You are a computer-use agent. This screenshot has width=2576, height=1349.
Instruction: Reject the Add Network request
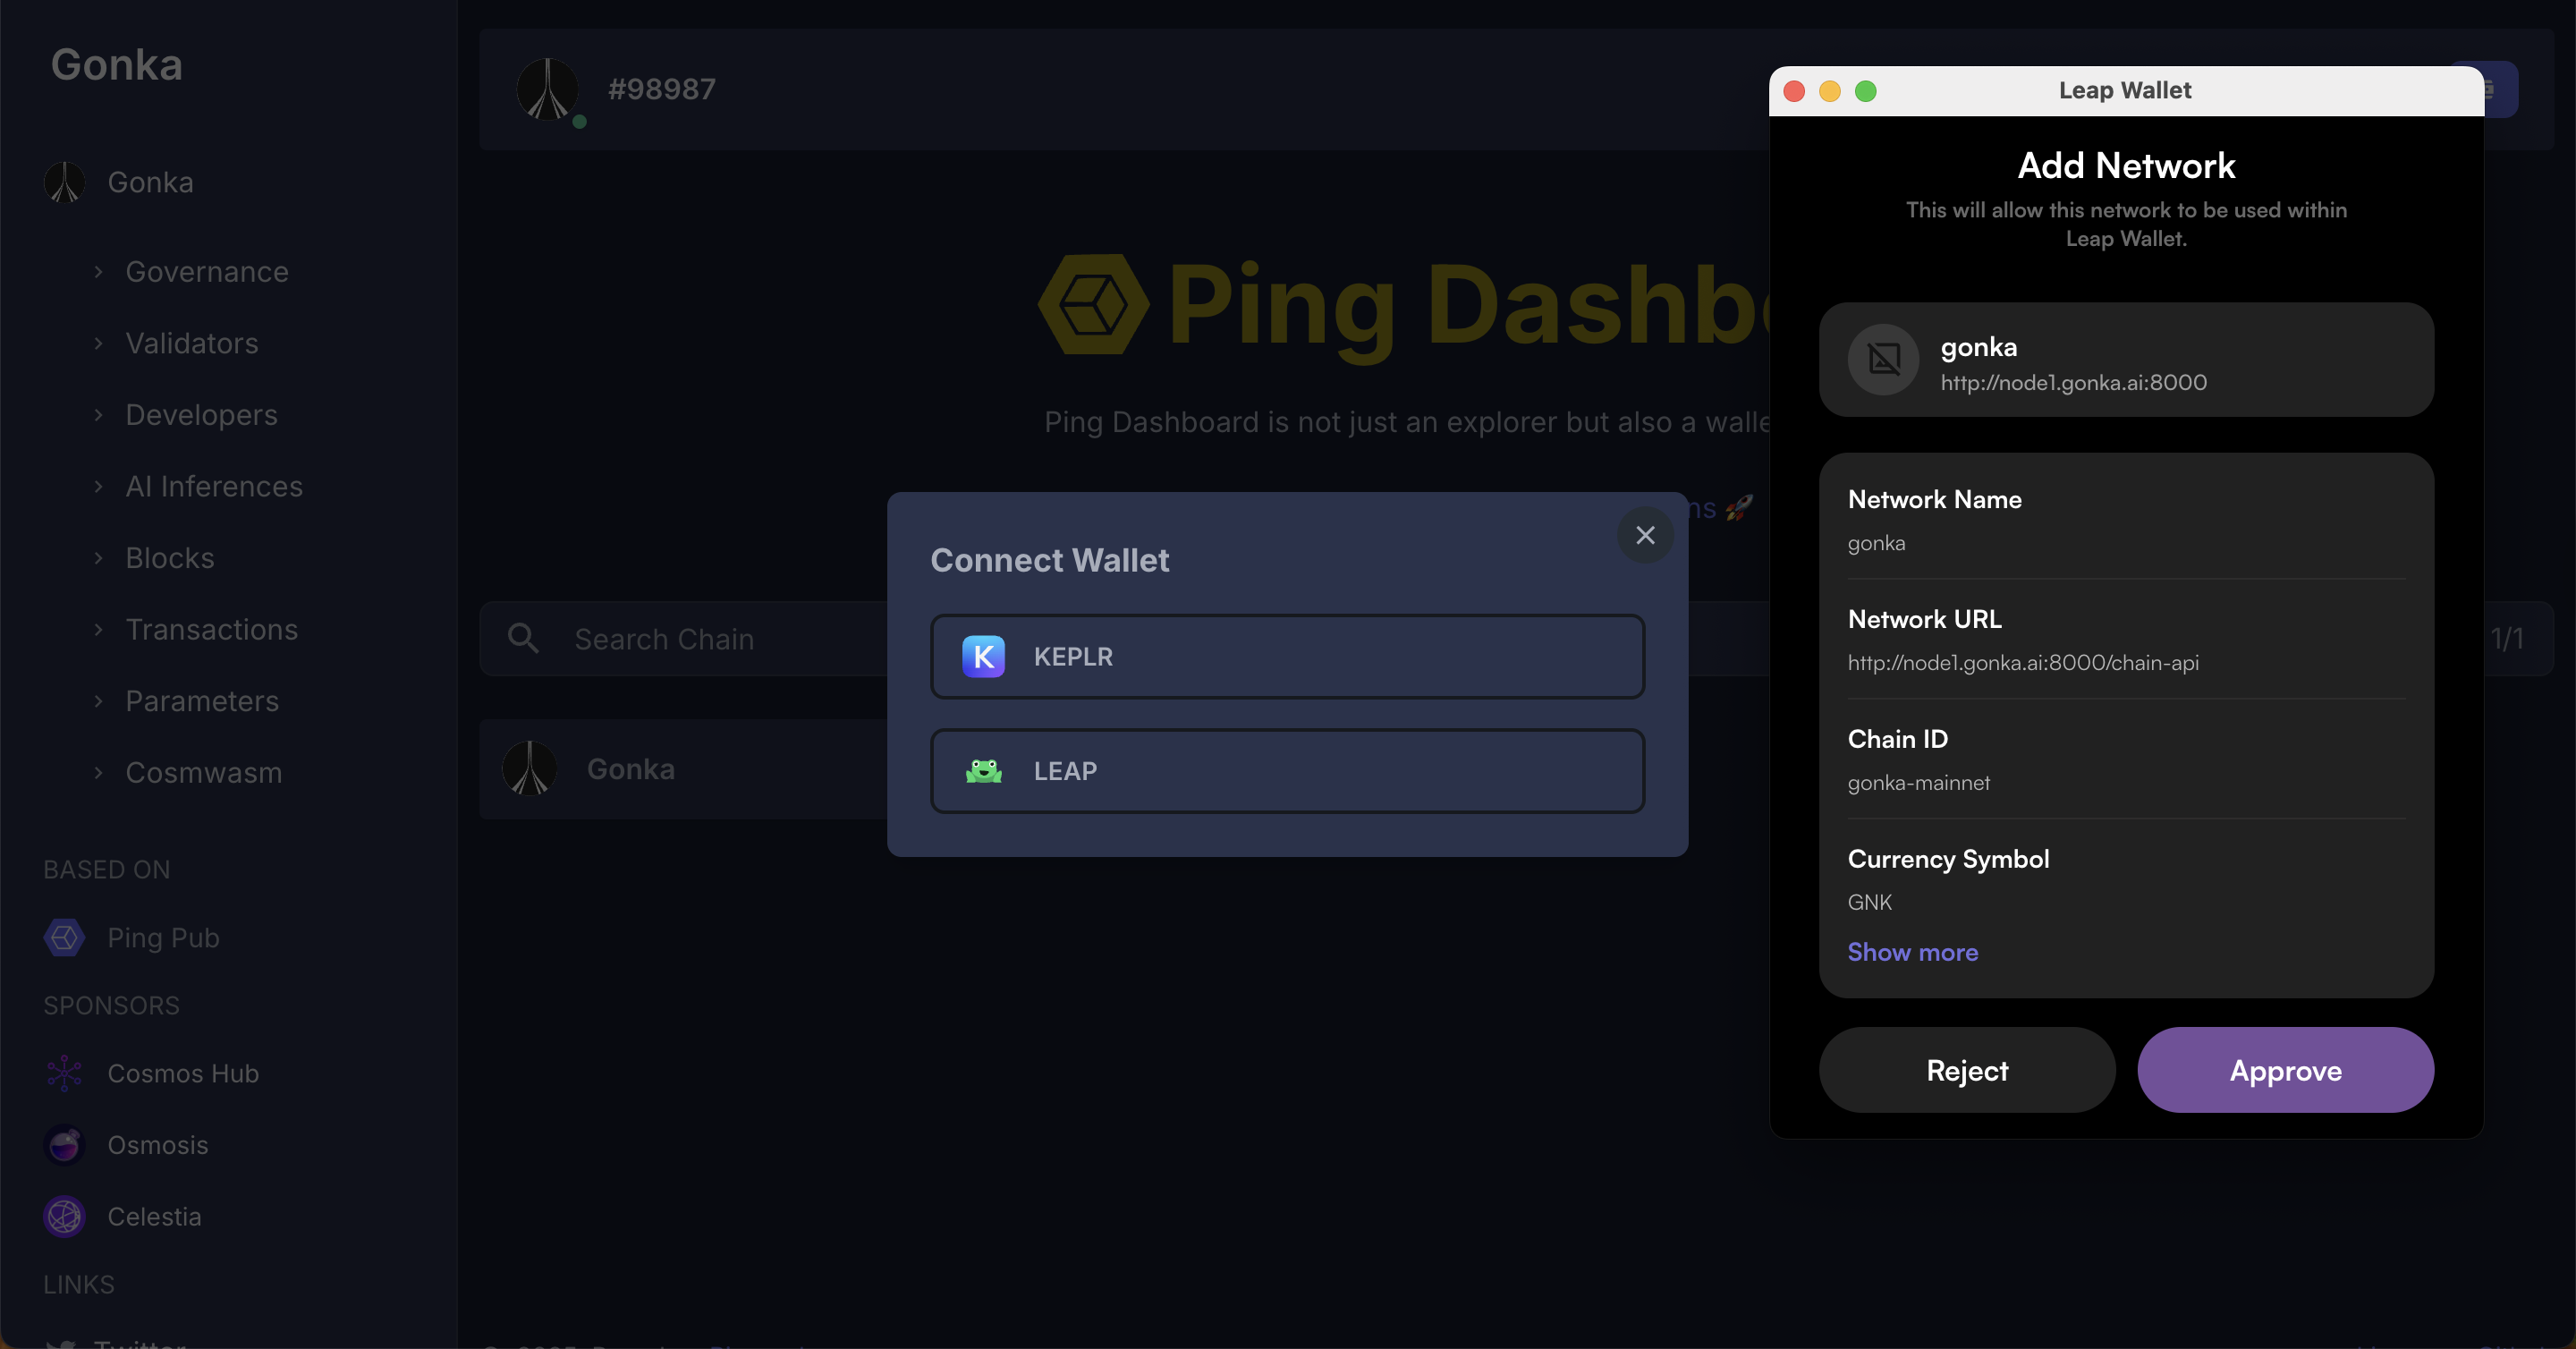coord(1966,1070)
